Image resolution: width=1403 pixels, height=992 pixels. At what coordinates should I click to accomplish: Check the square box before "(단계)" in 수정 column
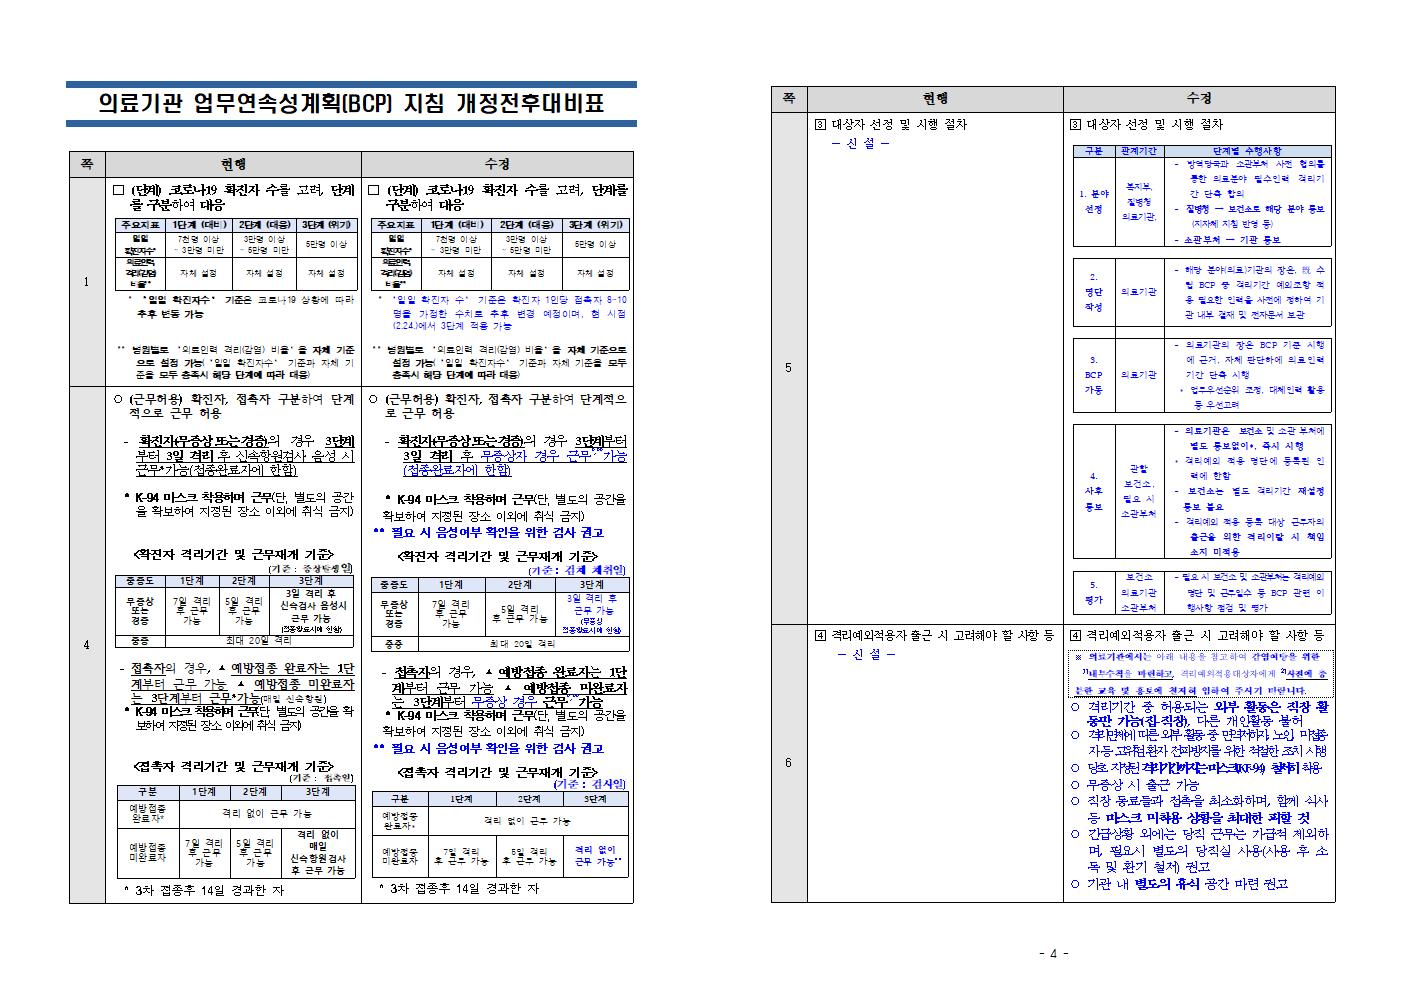[374, 190]
